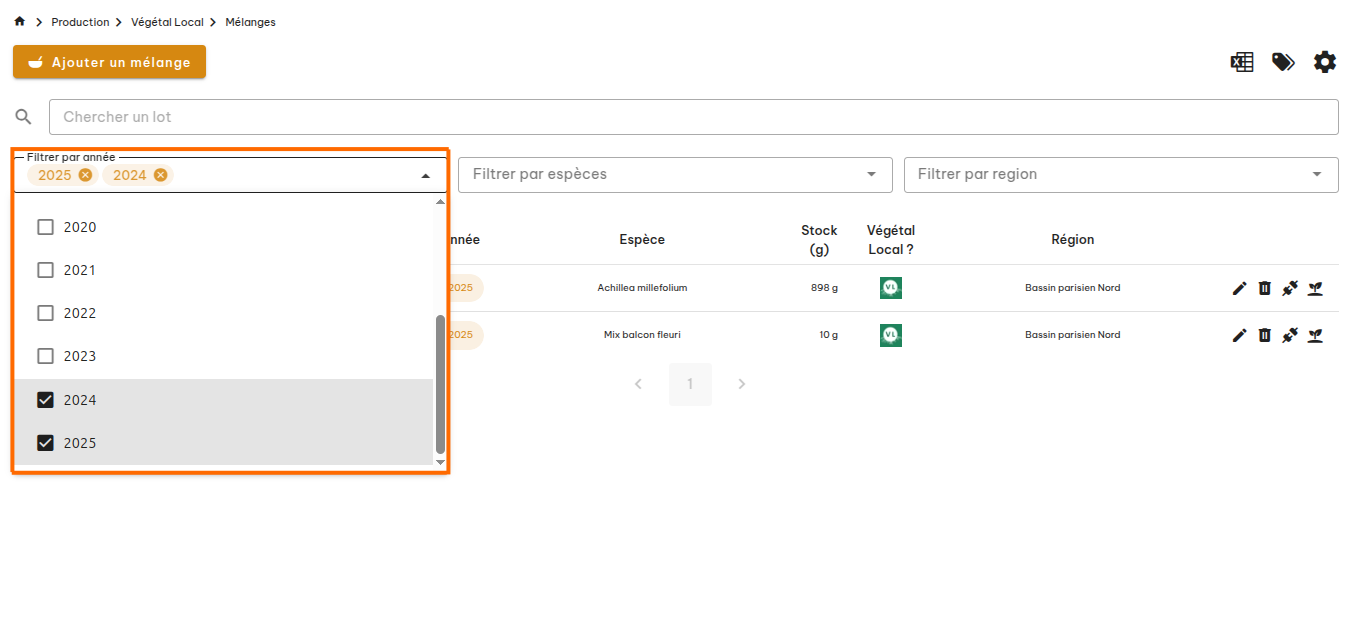Click the Ajouter un mélange button
Viewport: 1353px width, 631px height.
[109, 62]
